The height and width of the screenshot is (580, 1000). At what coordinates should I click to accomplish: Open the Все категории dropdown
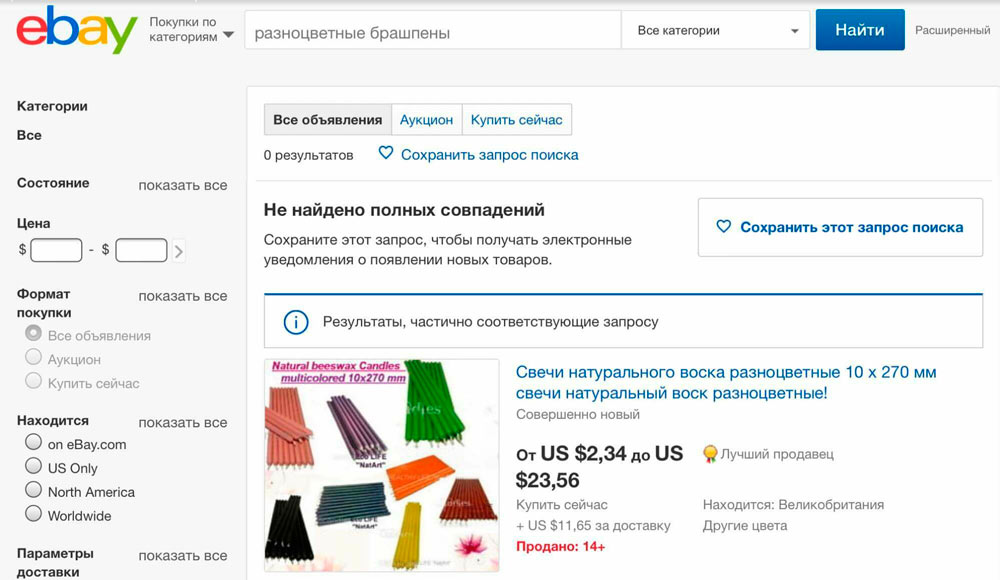pos(714,30)
